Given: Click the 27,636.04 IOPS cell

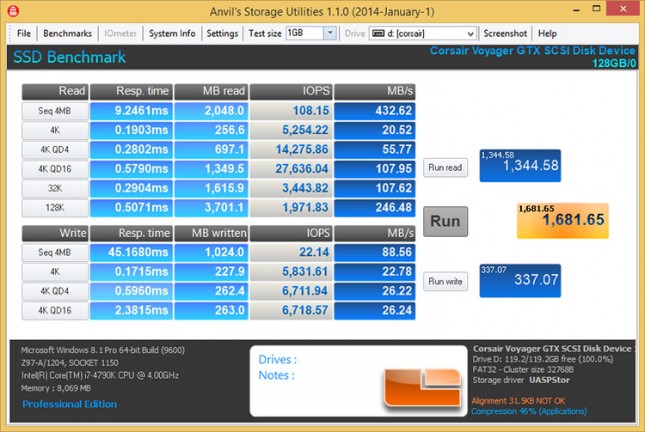Looking at the screenshot, I should click(x=291, y=169).
